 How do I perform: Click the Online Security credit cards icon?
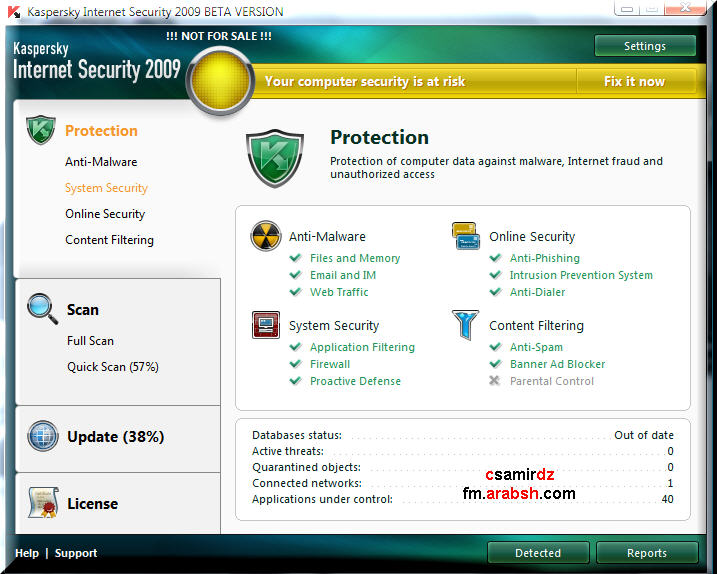coord(466,236)
